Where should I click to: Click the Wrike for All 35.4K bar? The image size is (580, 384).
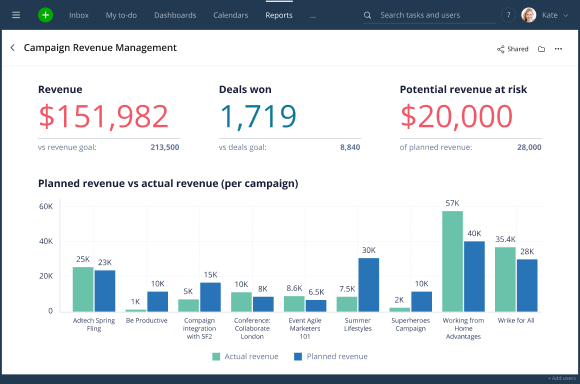tap(505, 279)
